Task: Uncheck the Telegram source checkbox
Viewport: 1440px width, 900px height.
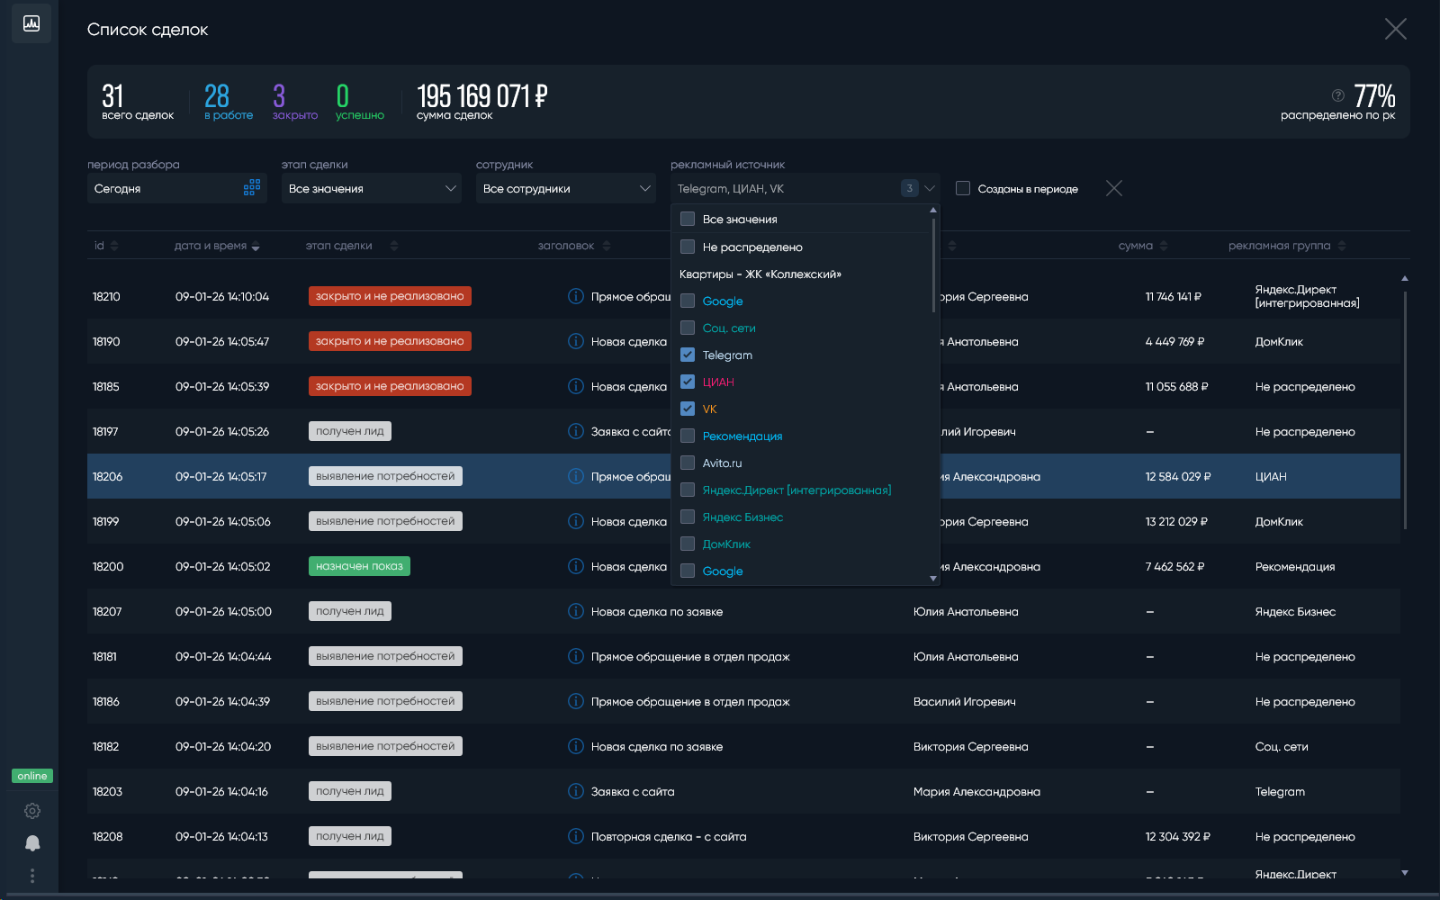Action: pyautogui.click(x=688, y=355)
